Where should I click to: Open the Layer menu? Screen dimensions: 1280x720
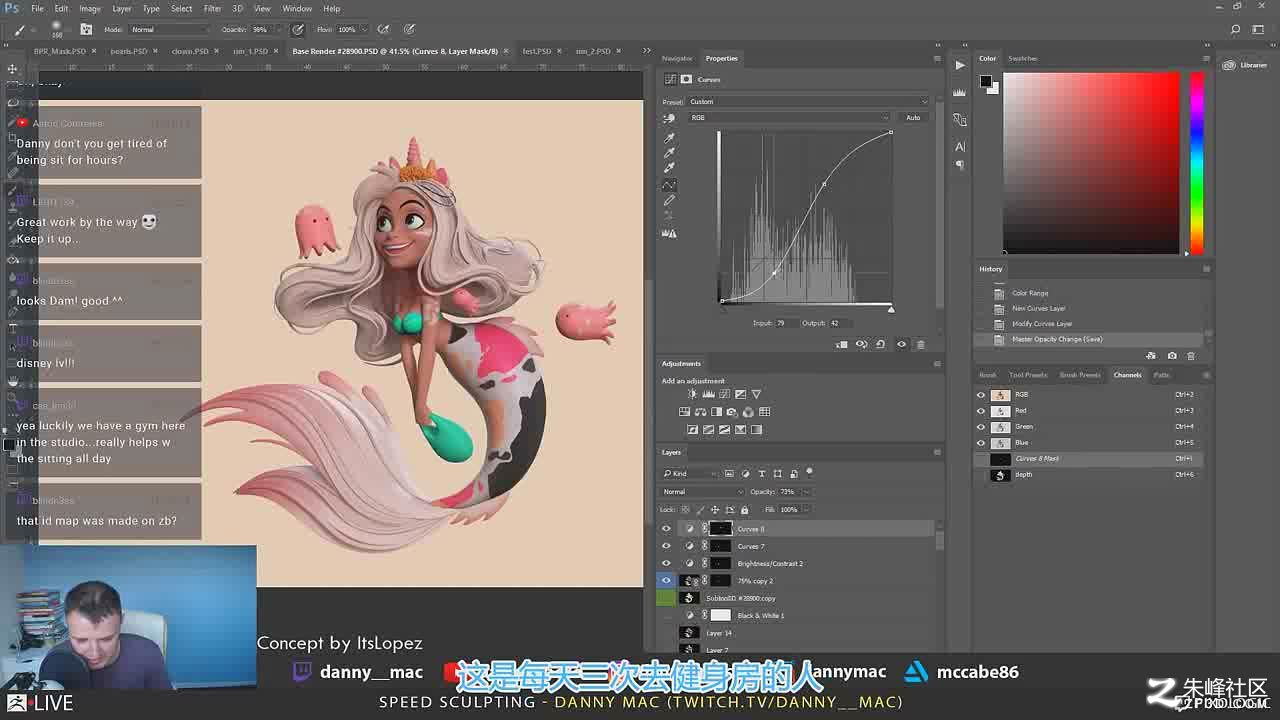(122, 8)
